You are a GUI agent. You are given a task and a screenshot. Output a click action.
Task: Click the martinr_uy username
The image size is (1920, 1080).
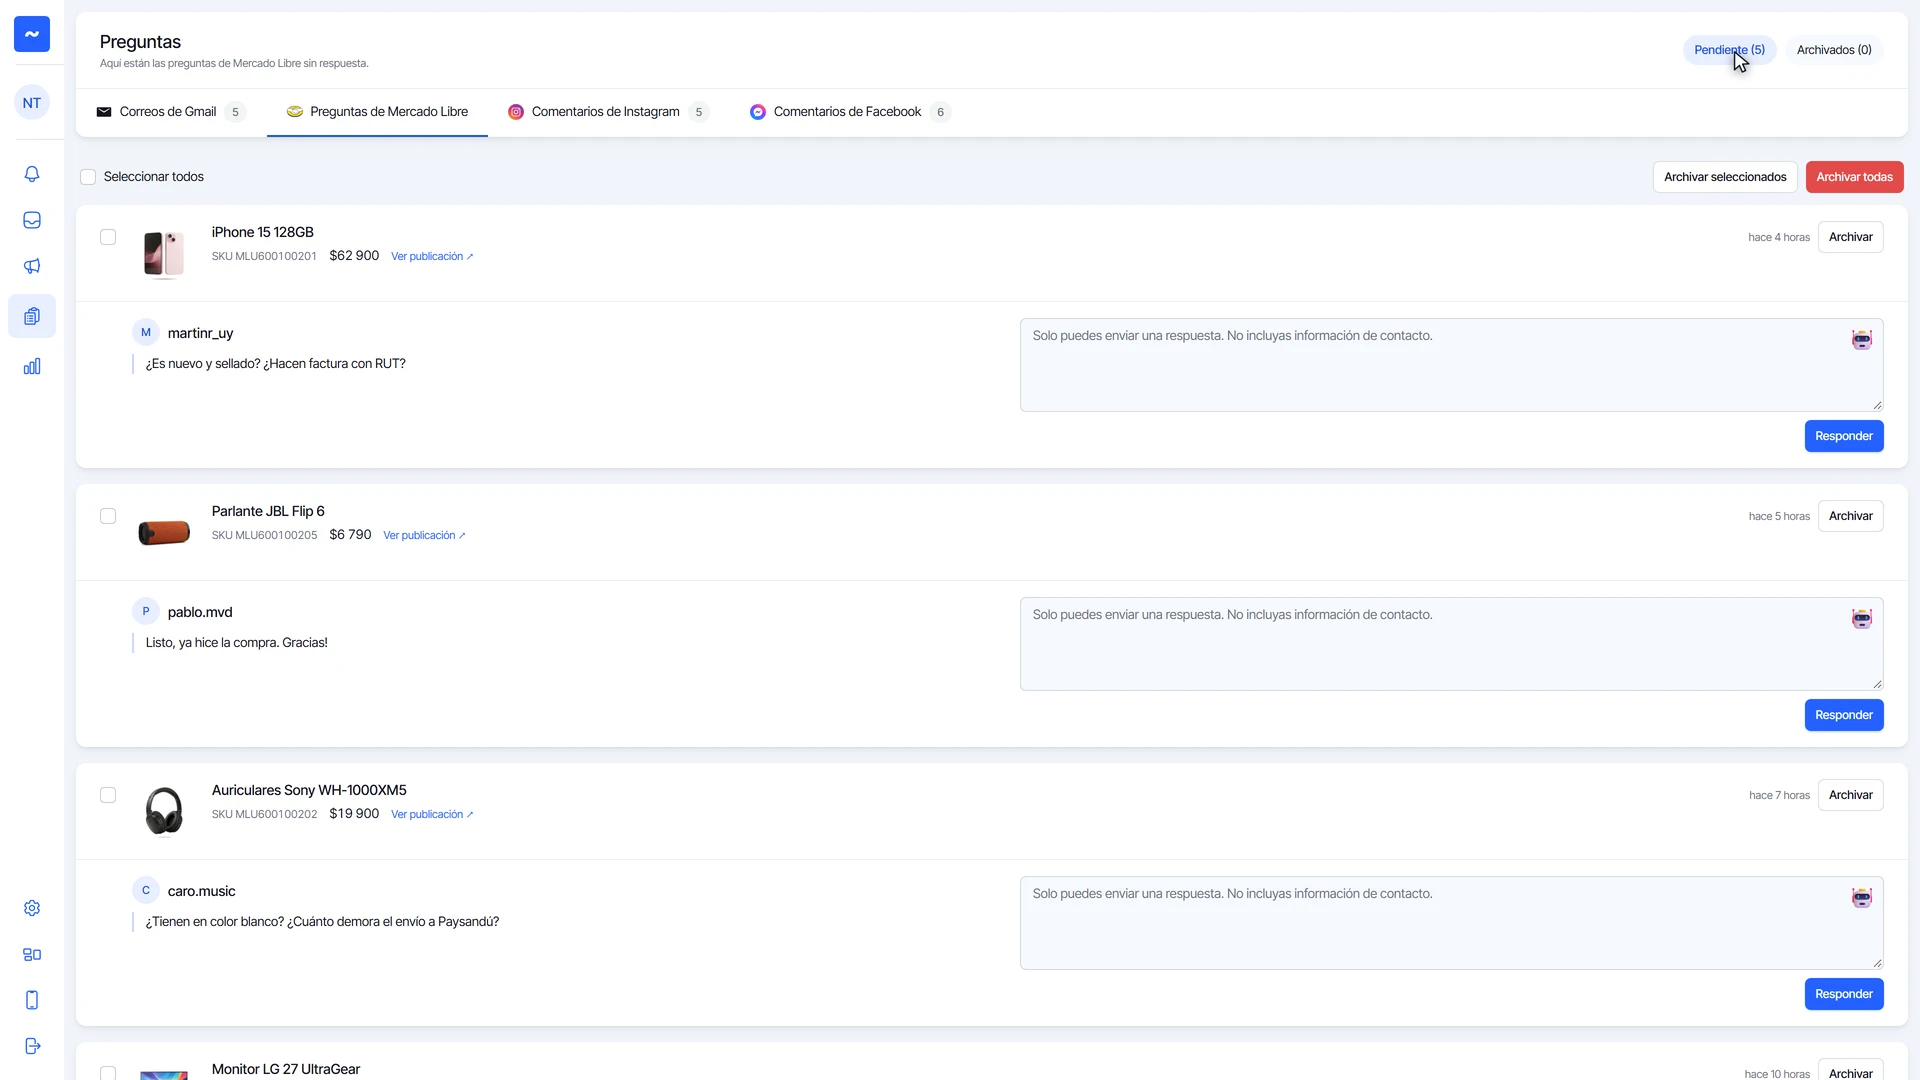[x=200, y=333]
